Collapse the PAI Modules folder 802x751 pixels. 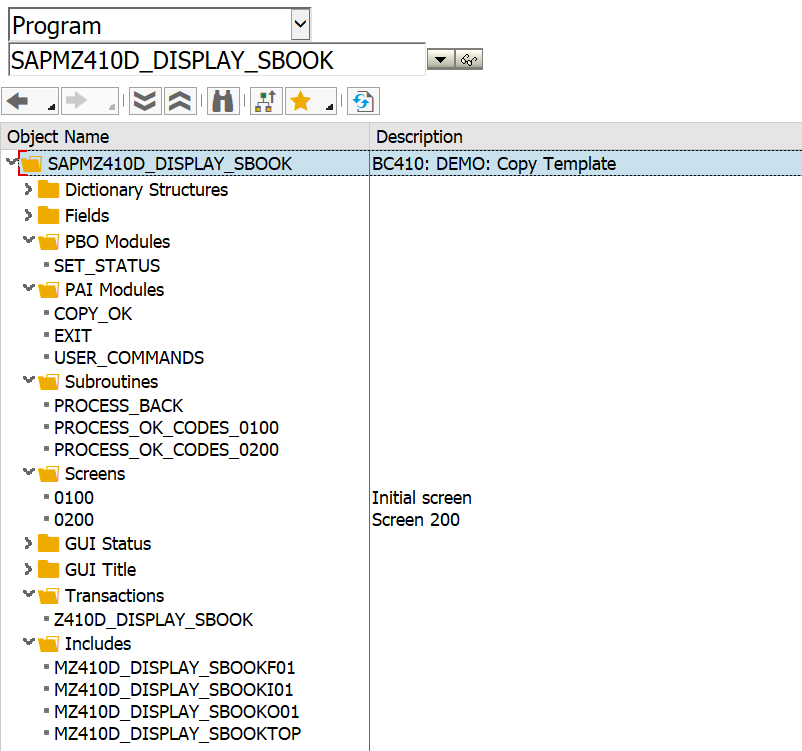[29, 288]
